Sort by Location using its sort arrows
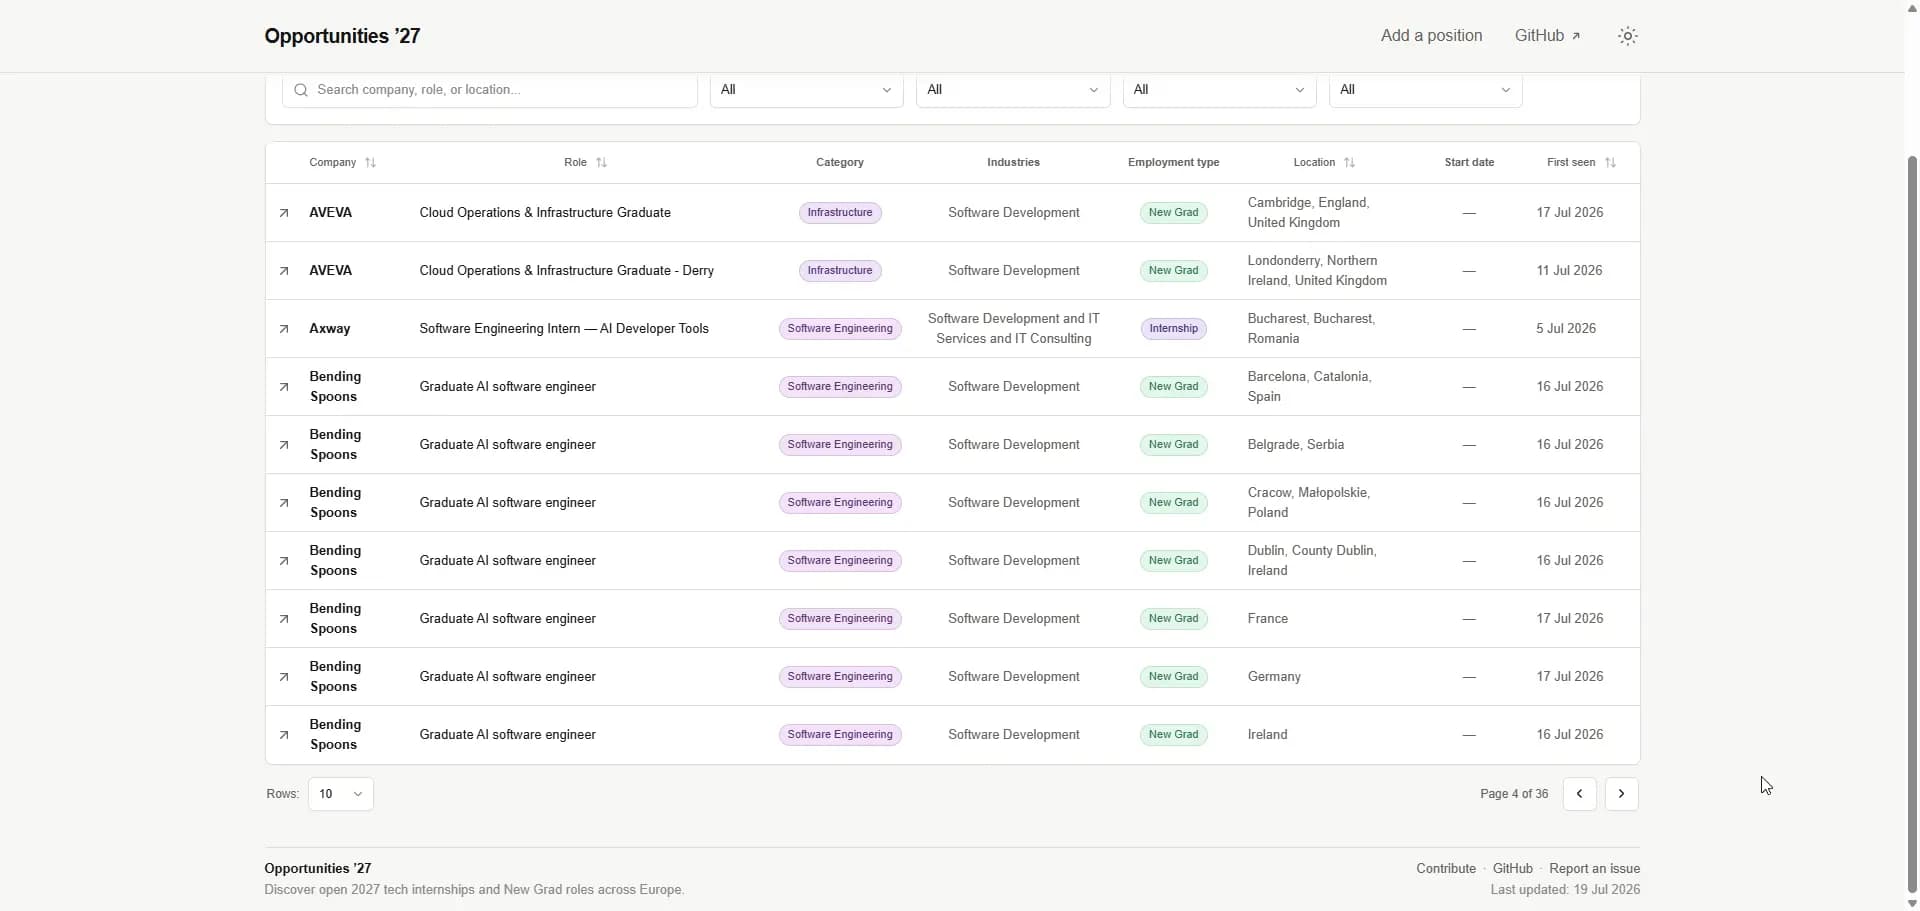Viewport: 1920px width, 911px height. (1350, 163)
